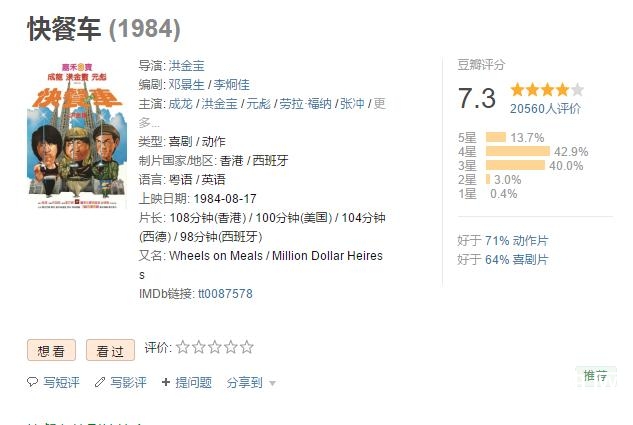The height and width of the screenshot is (425, 633).
Task: Open director 洪金宝 link
Action: (187, 66)
